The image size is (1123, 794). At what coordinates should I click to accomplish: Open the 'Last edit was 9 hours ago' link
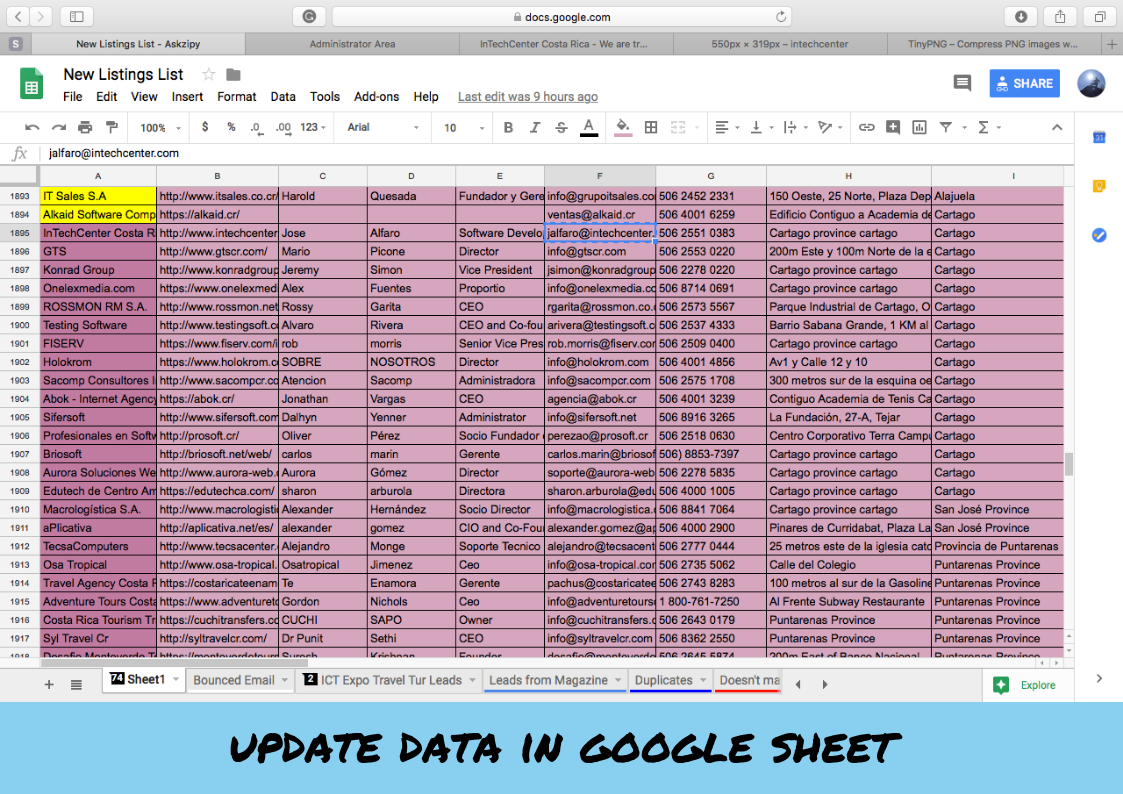(527, 97)
